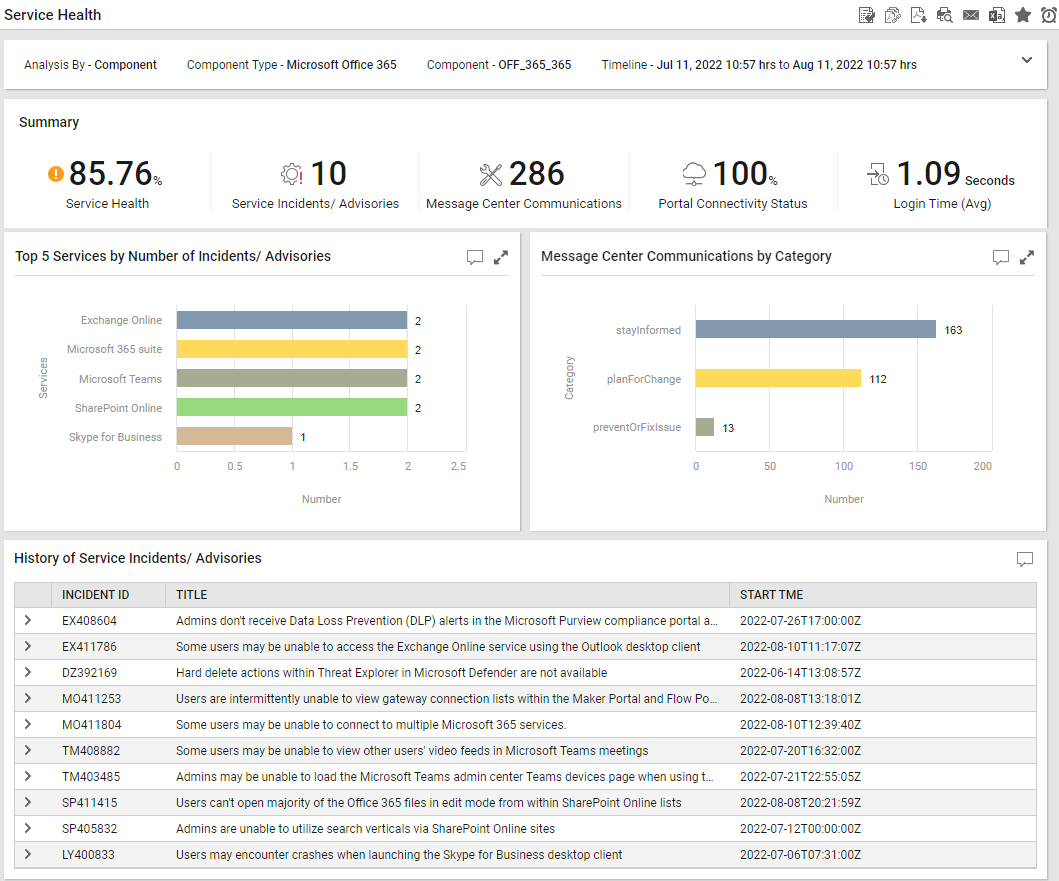The image size is (1059, 881).
Task: Click title 'Some users may be unable to connect to multiple Microsoft 365 services.'
Action: (x=371, y=725)
